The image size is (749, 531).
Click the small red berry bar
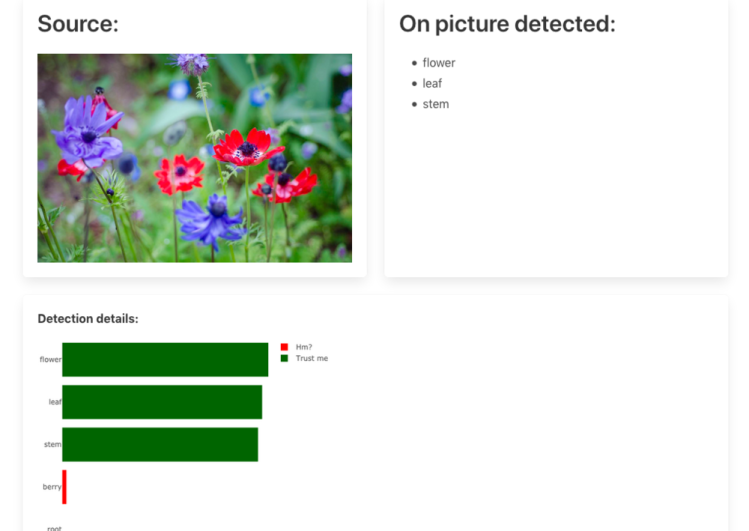pyautogui.click(x=64, y=487)
